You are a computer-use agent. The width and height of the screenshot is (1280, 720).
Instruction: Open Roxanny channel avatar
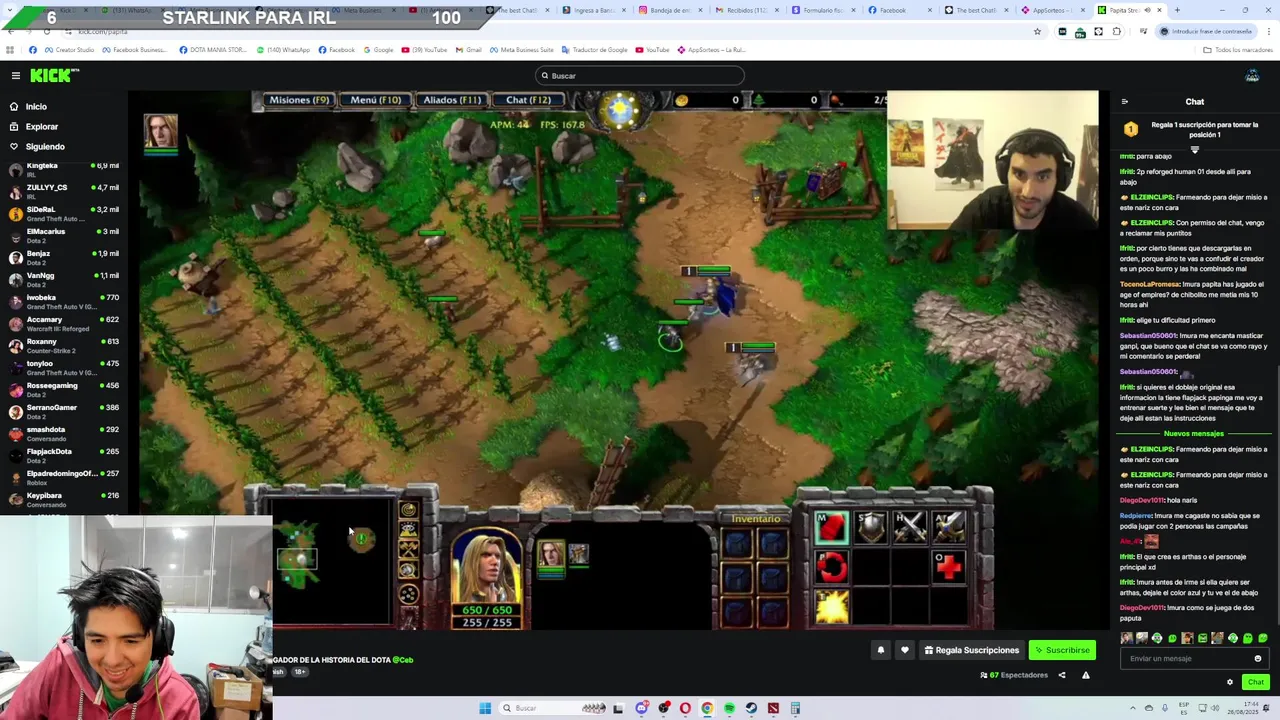coord(15,345)
